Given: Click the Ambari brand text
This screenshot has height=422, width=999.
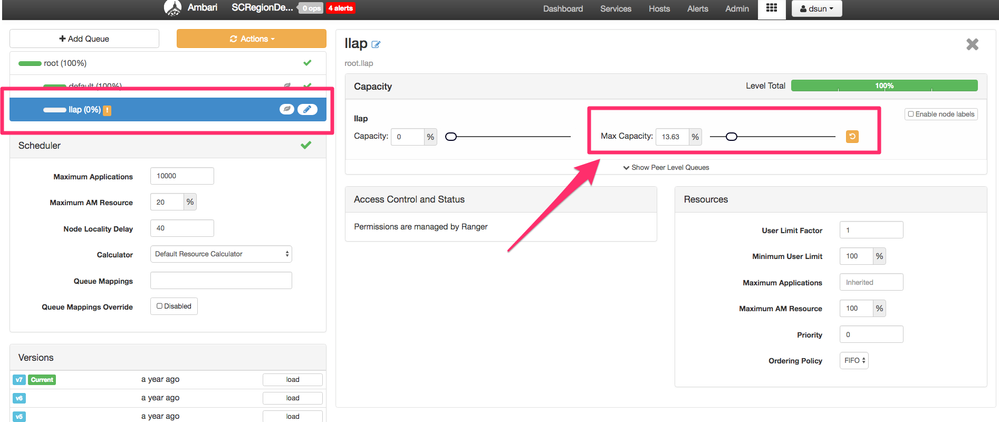Looking at the screenshot, I should (x=203, y=8).
